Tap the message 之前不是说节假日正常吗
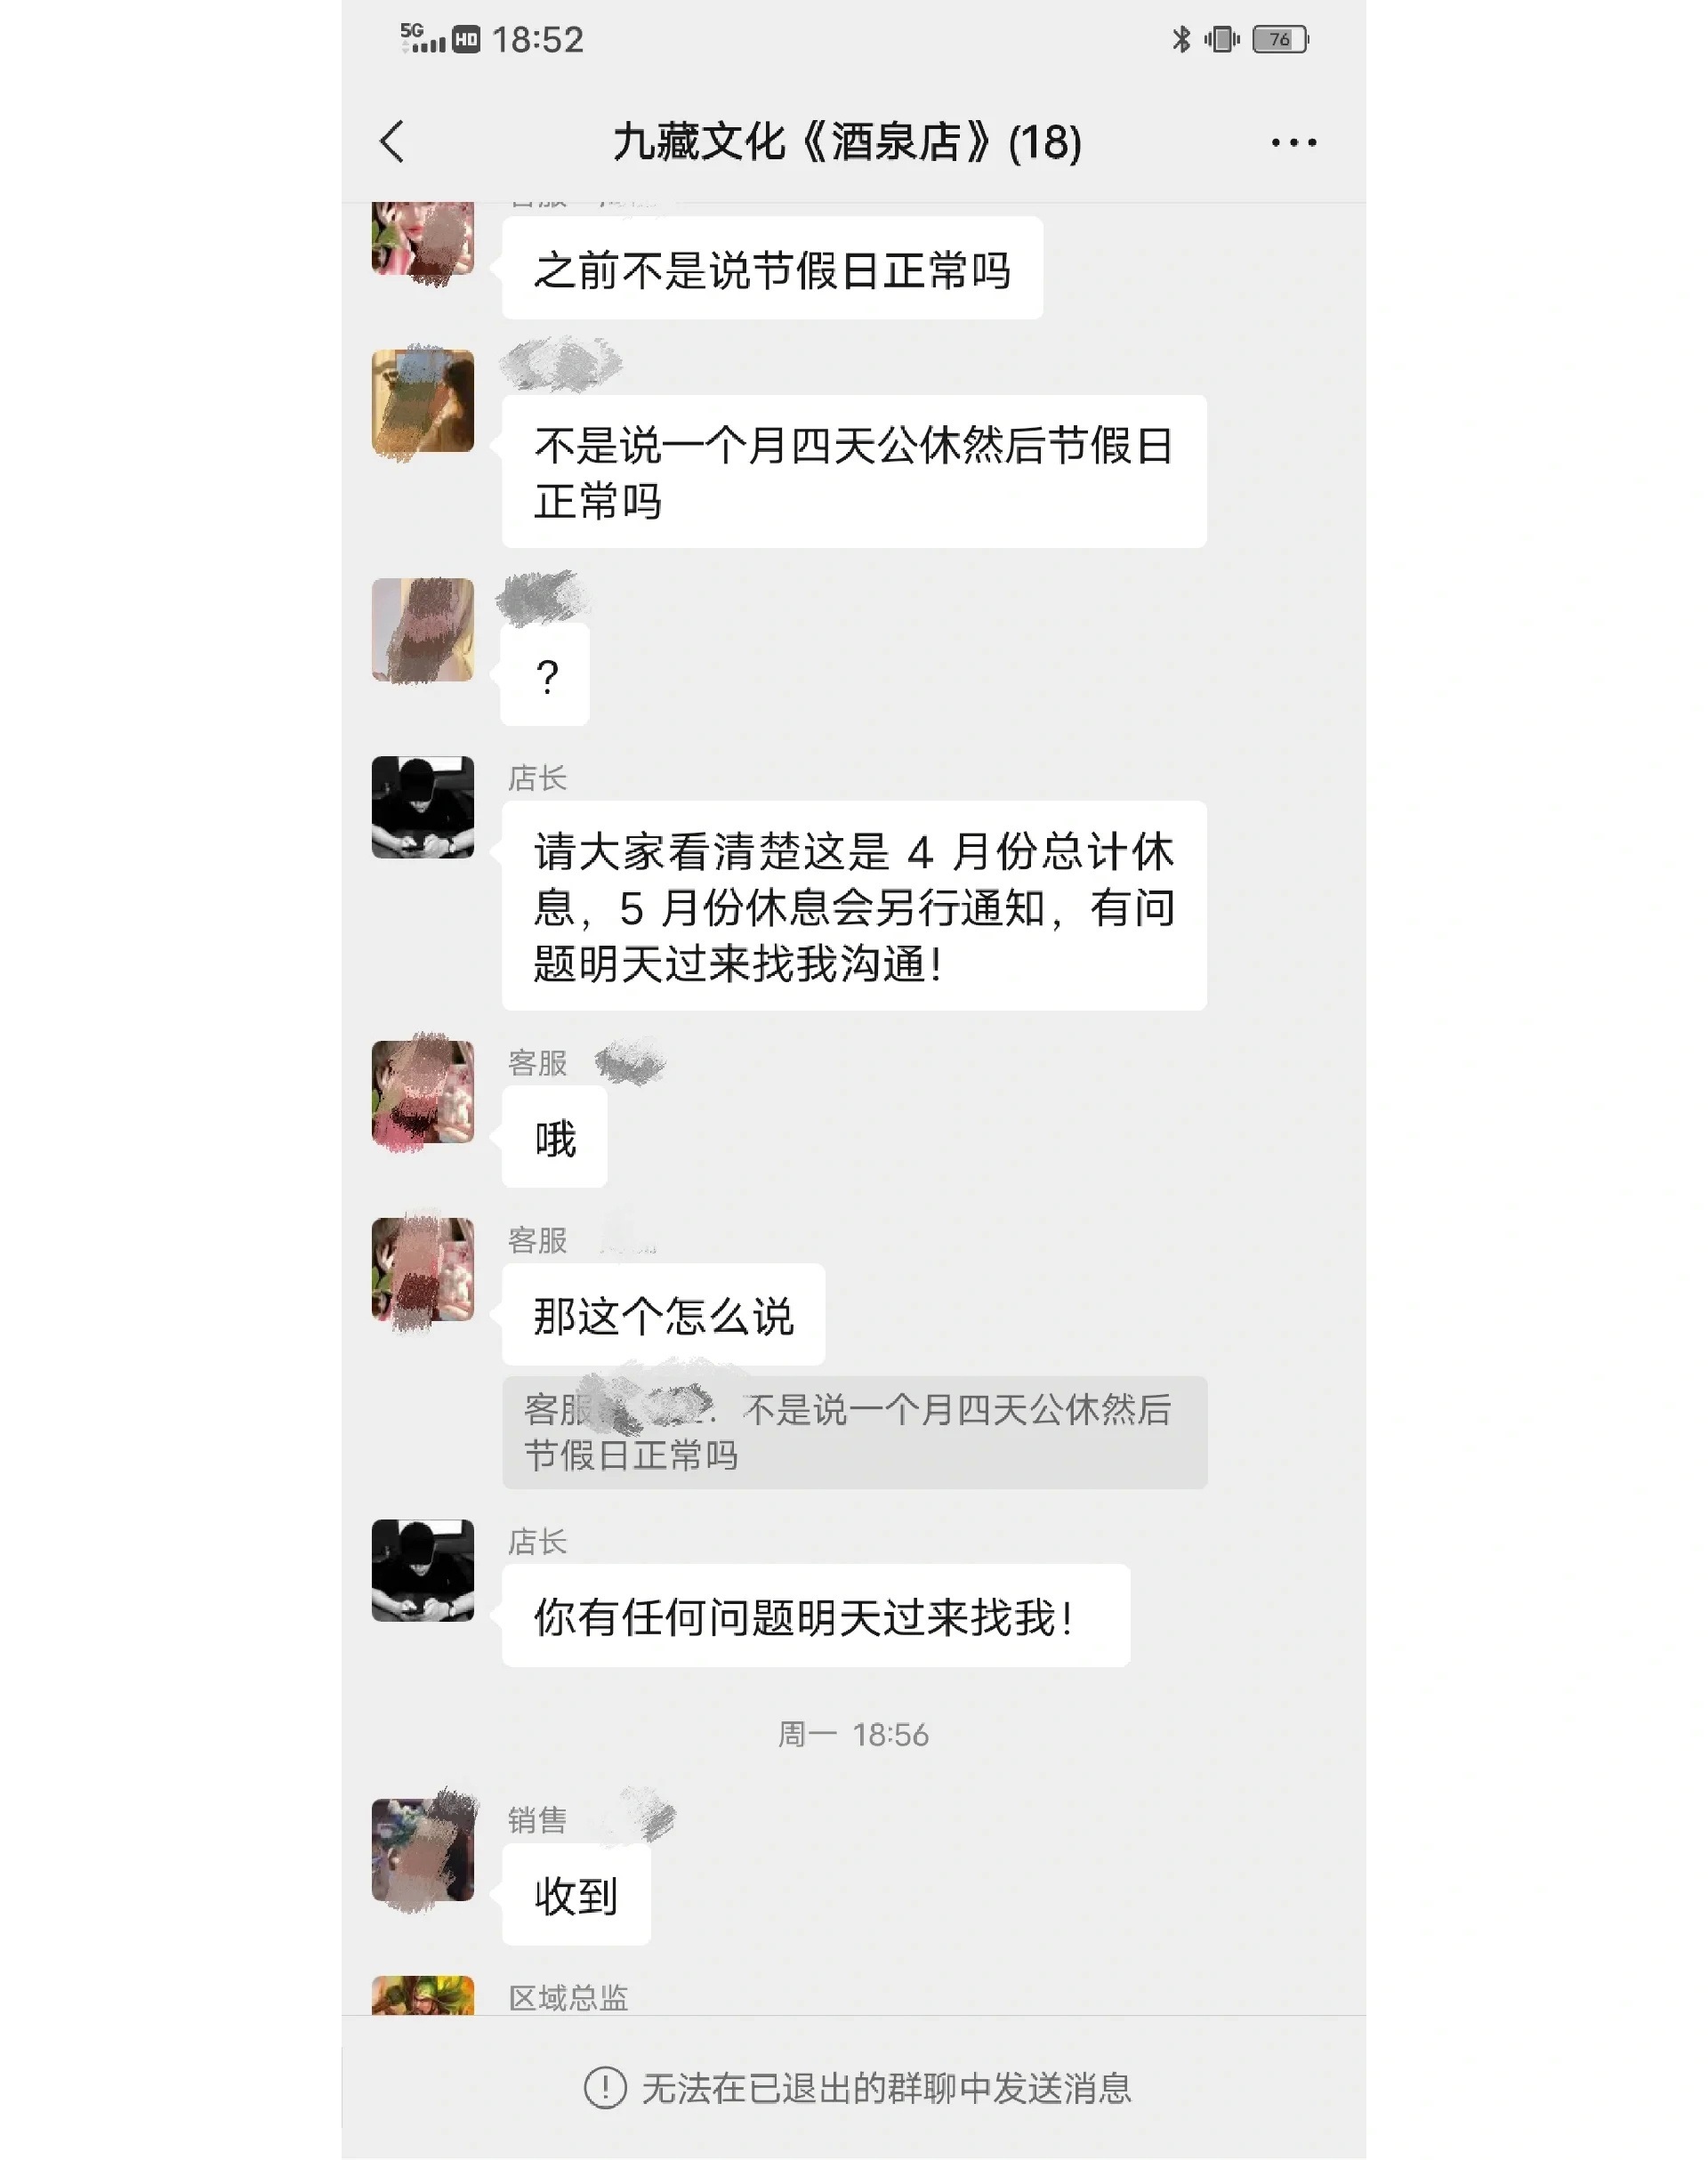 tap(772, 268)
